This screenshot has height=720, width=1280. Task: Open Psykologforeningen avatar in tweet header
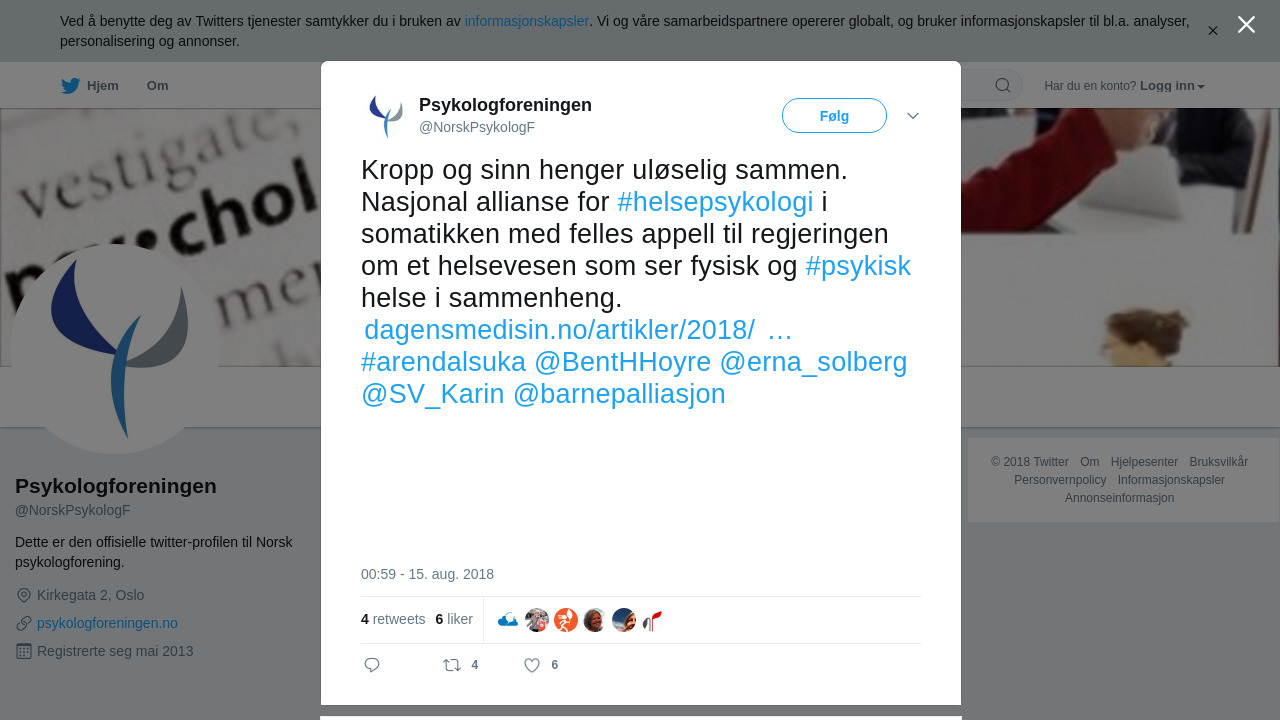click(385, 116)
